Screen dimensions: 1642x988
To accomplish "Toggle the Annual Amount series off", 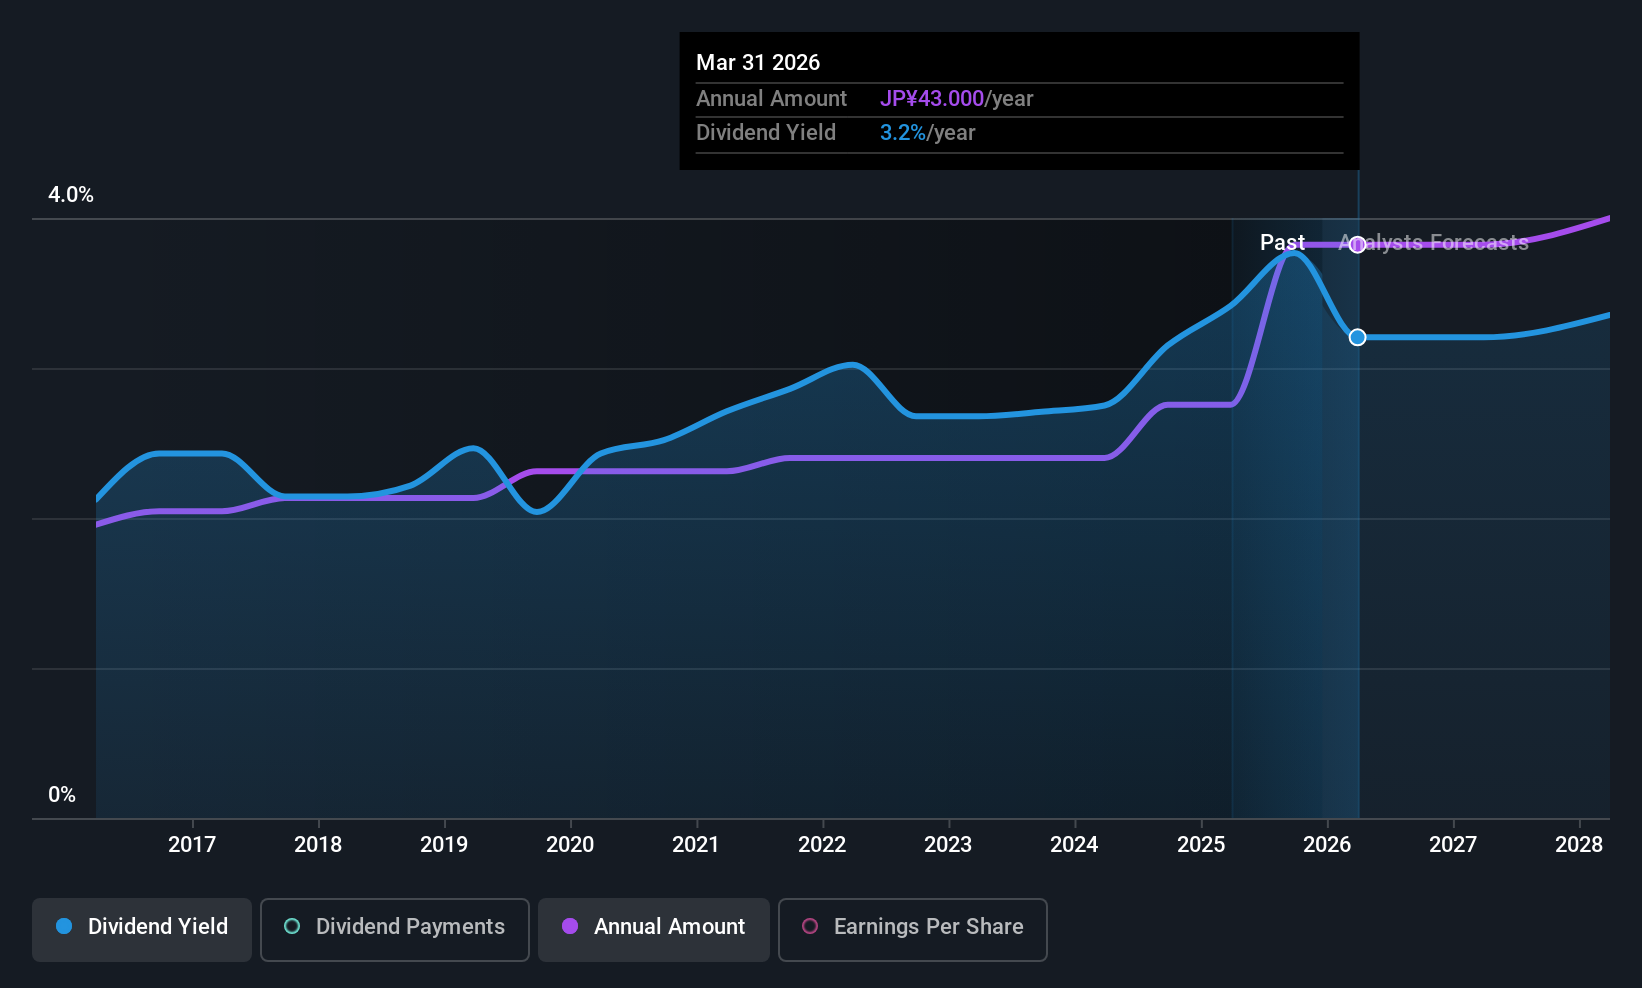I will click(653, 928).
